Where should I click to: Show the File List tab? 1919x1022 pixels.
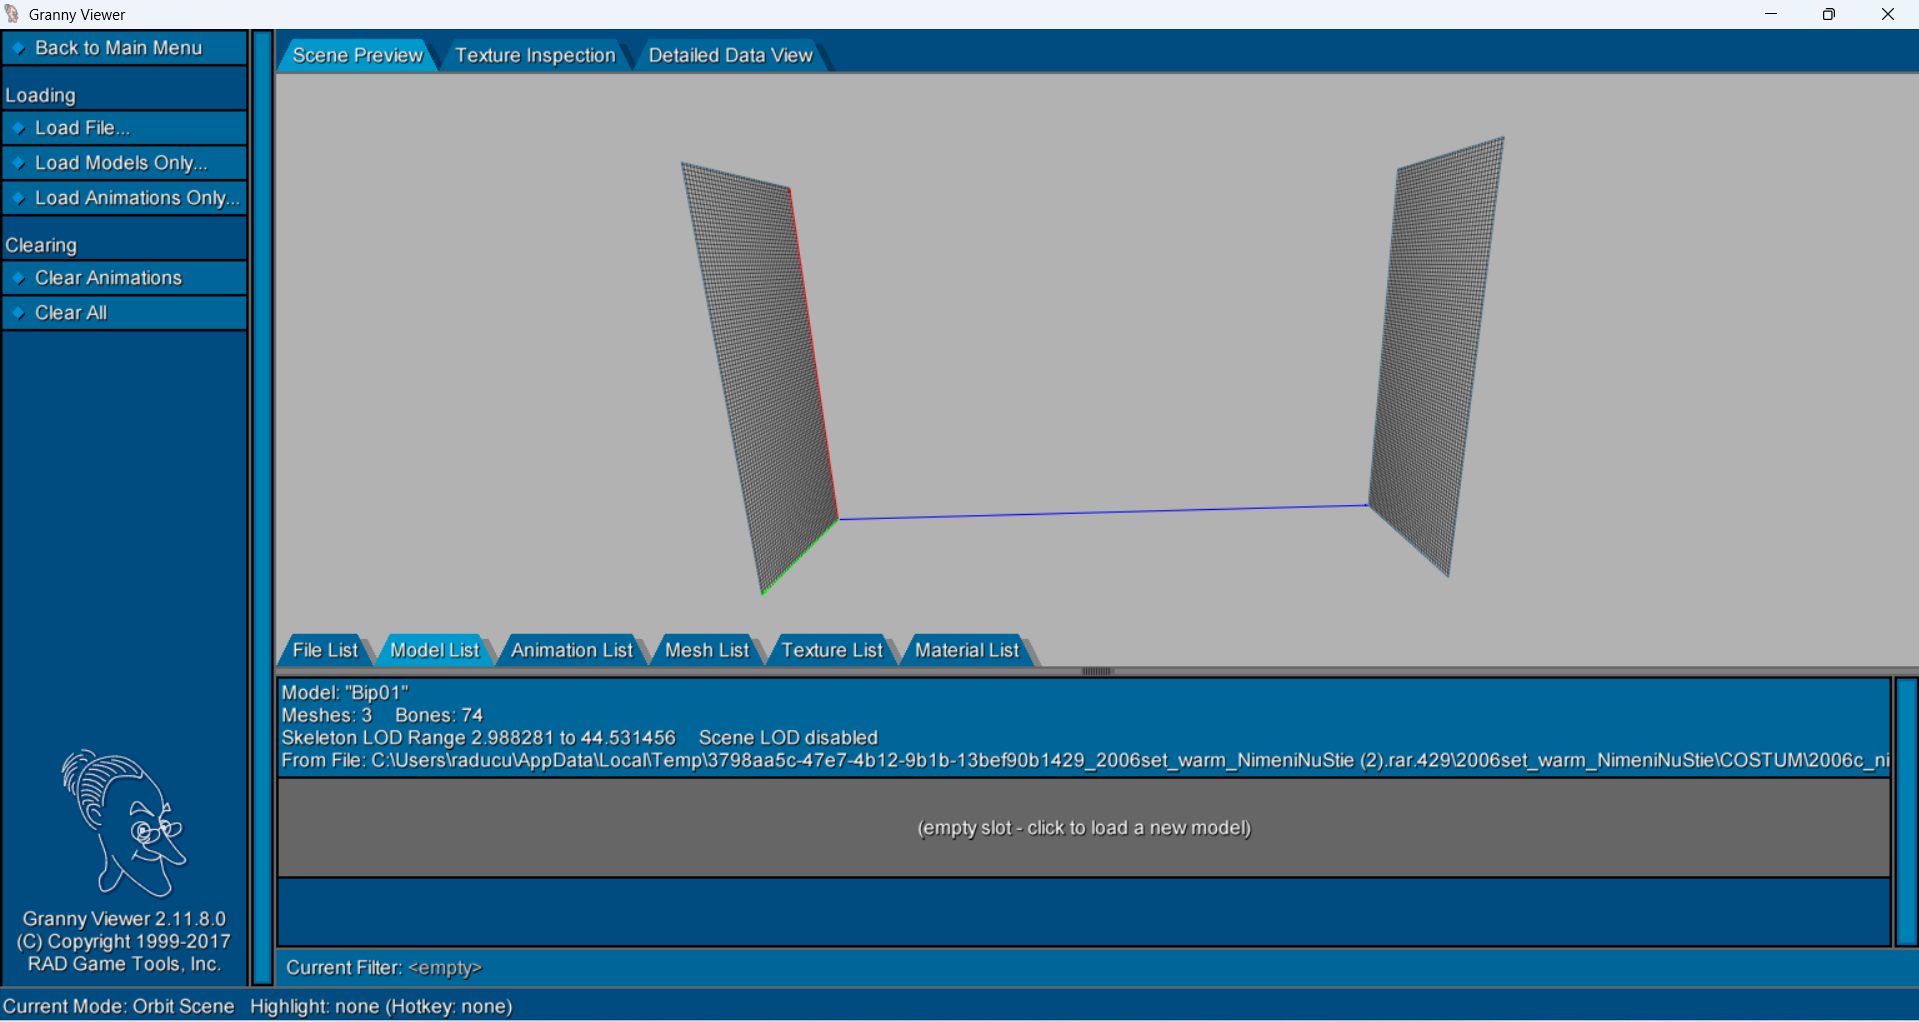[x=325, y=650]
